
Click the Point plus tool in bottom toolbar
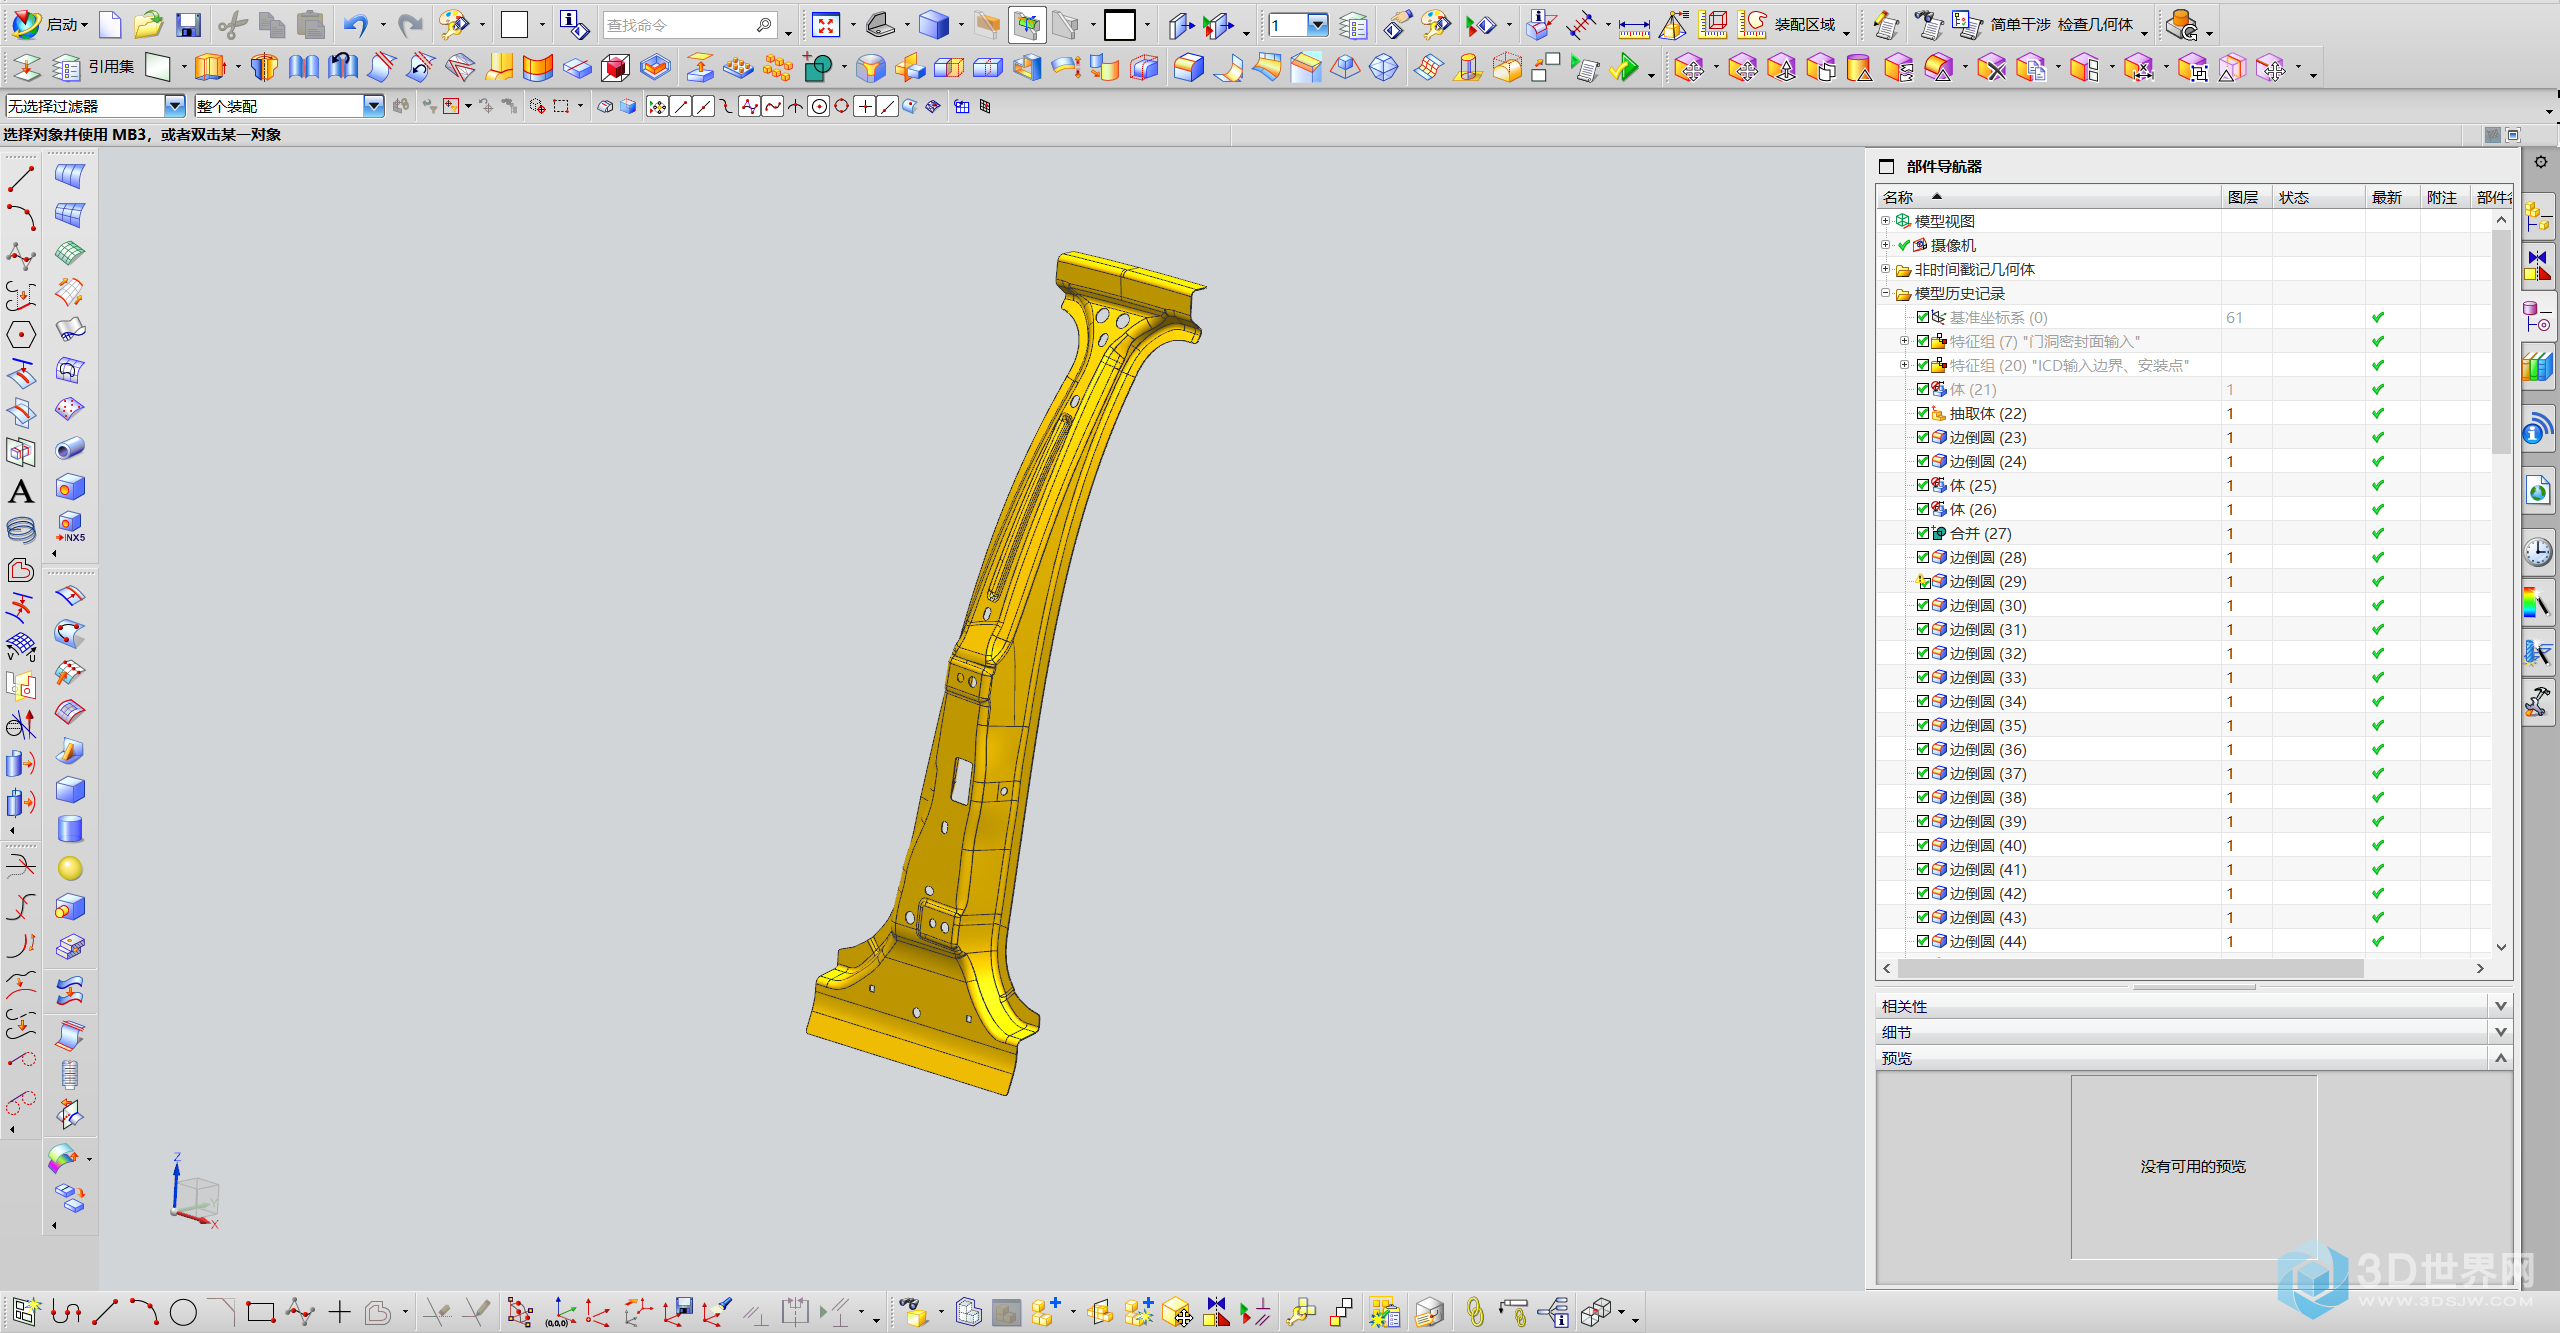(340, 1312)
